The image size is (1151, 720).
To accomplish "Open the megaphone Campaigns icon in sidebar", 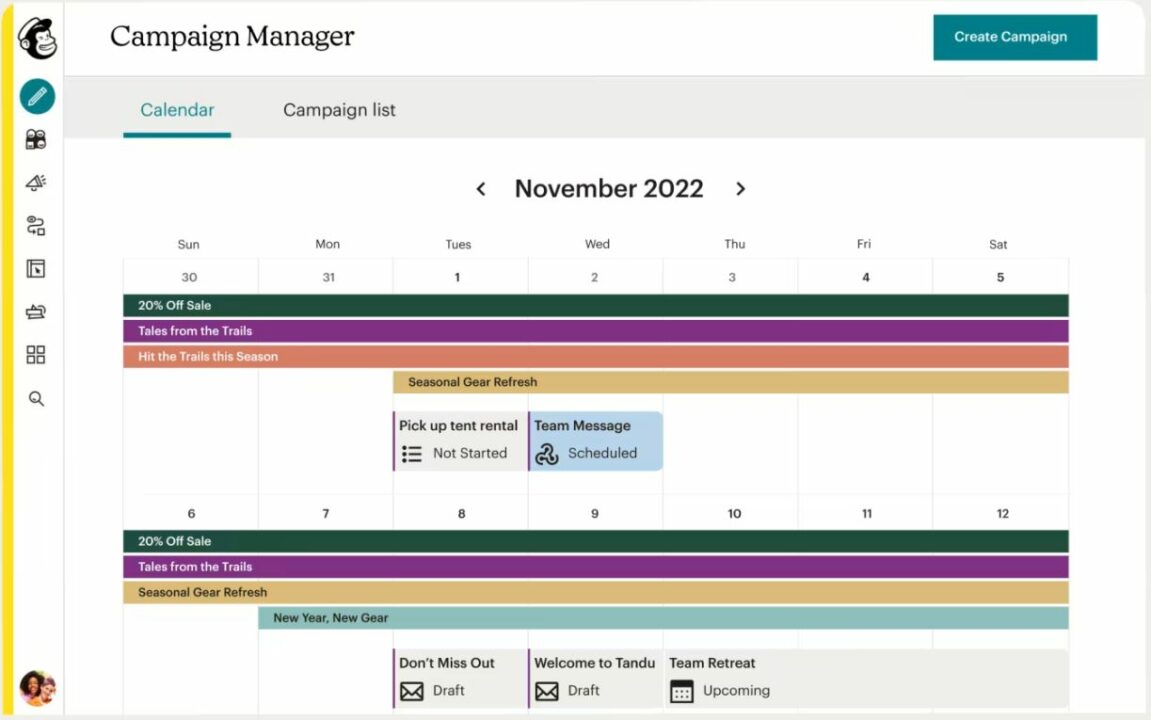I will tap(36, 183).
